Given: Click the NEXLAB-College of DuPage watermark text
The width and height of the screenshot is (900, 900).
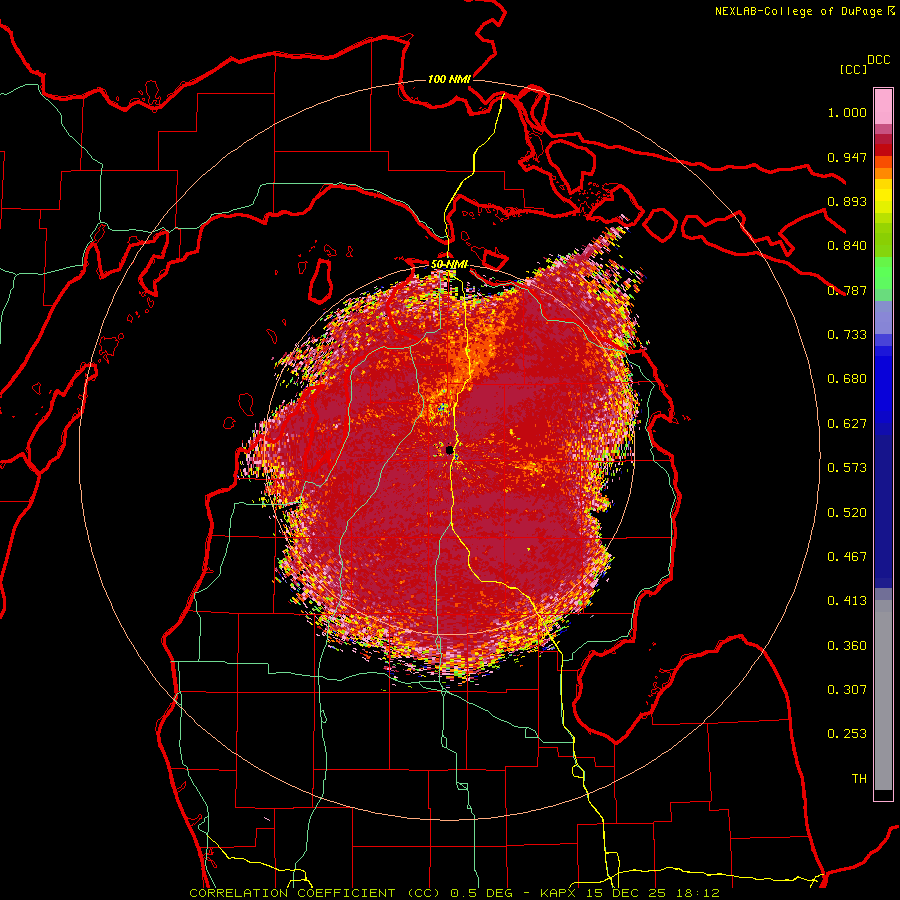Looking at the screenshot, I should tap(799, 11).
